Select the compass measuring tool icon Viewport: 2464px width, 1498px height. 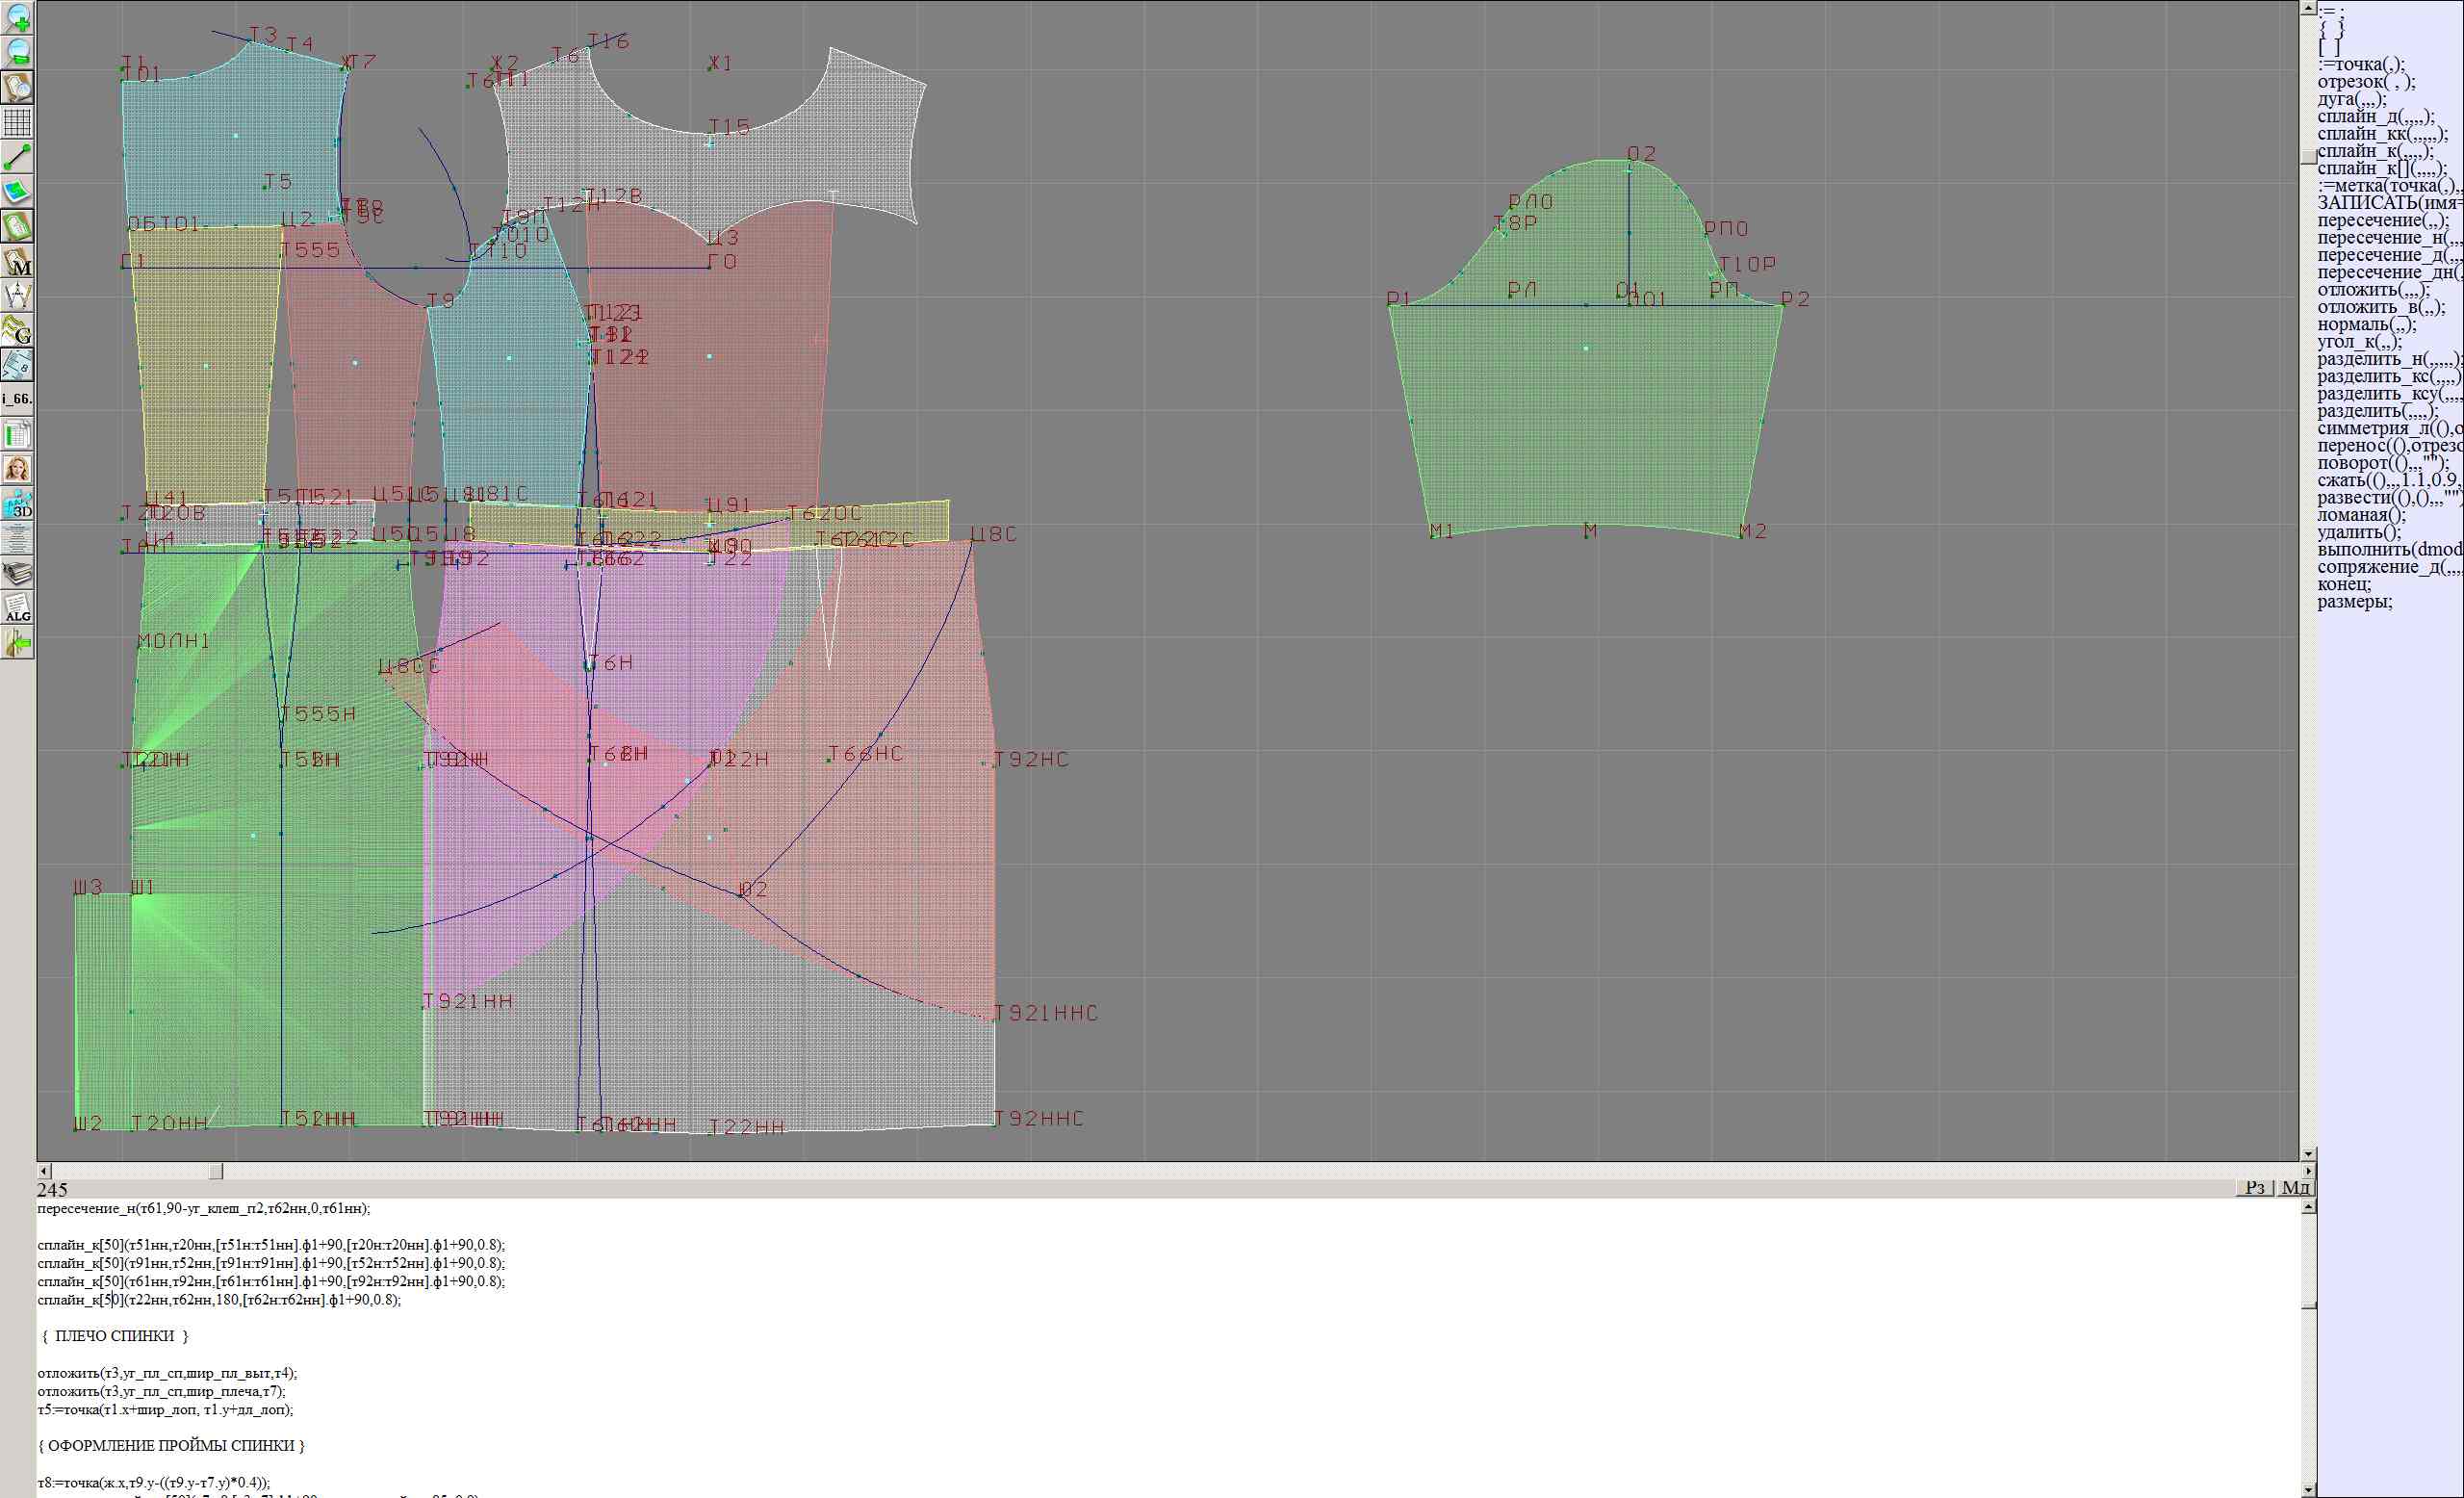click(17, 296)
